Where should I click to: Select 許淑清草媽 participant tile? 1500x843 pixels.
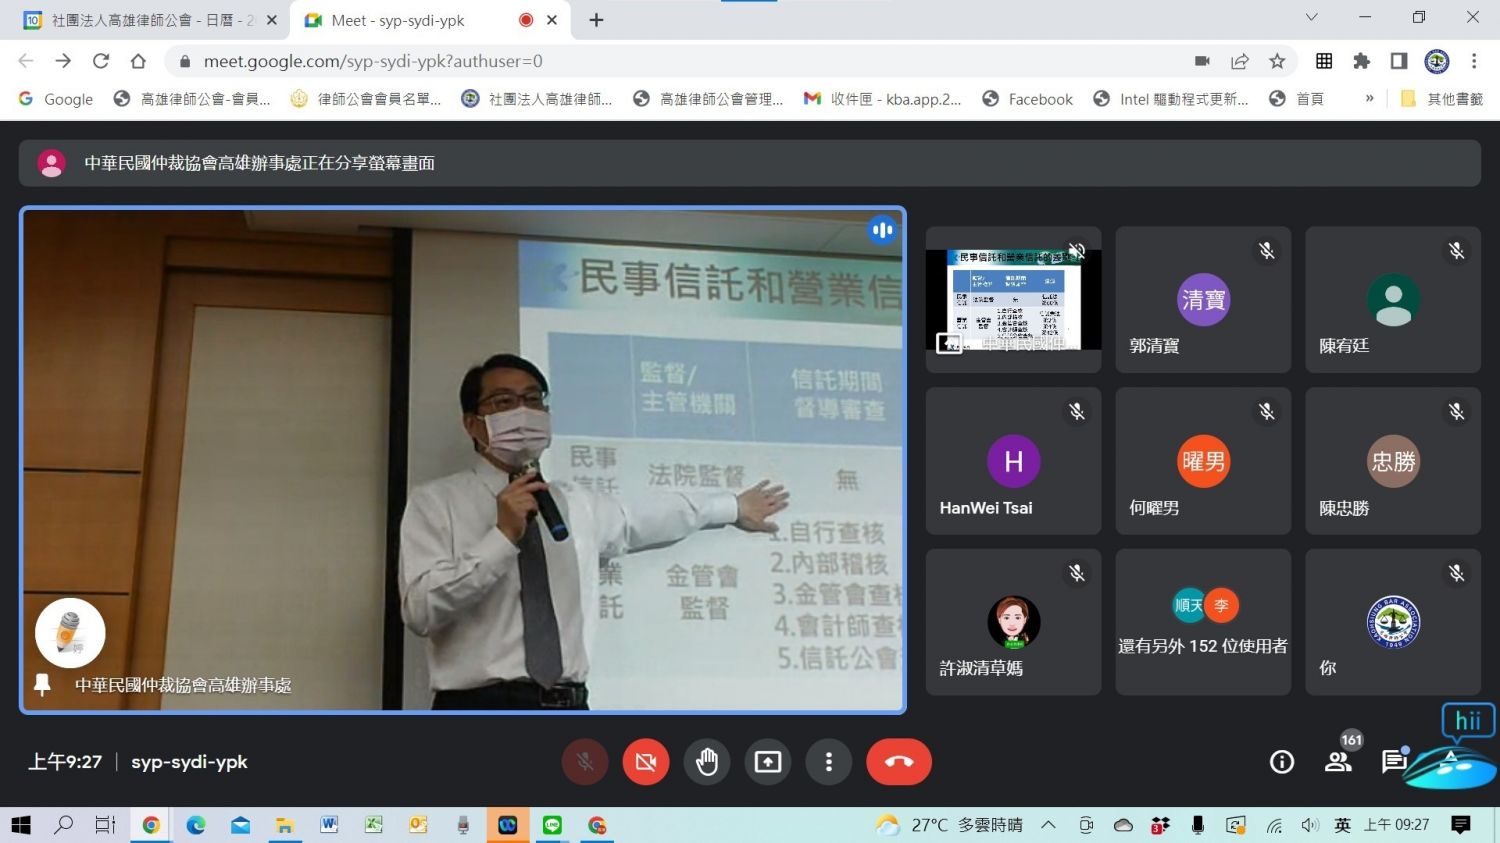click(x=1013, y=622)
